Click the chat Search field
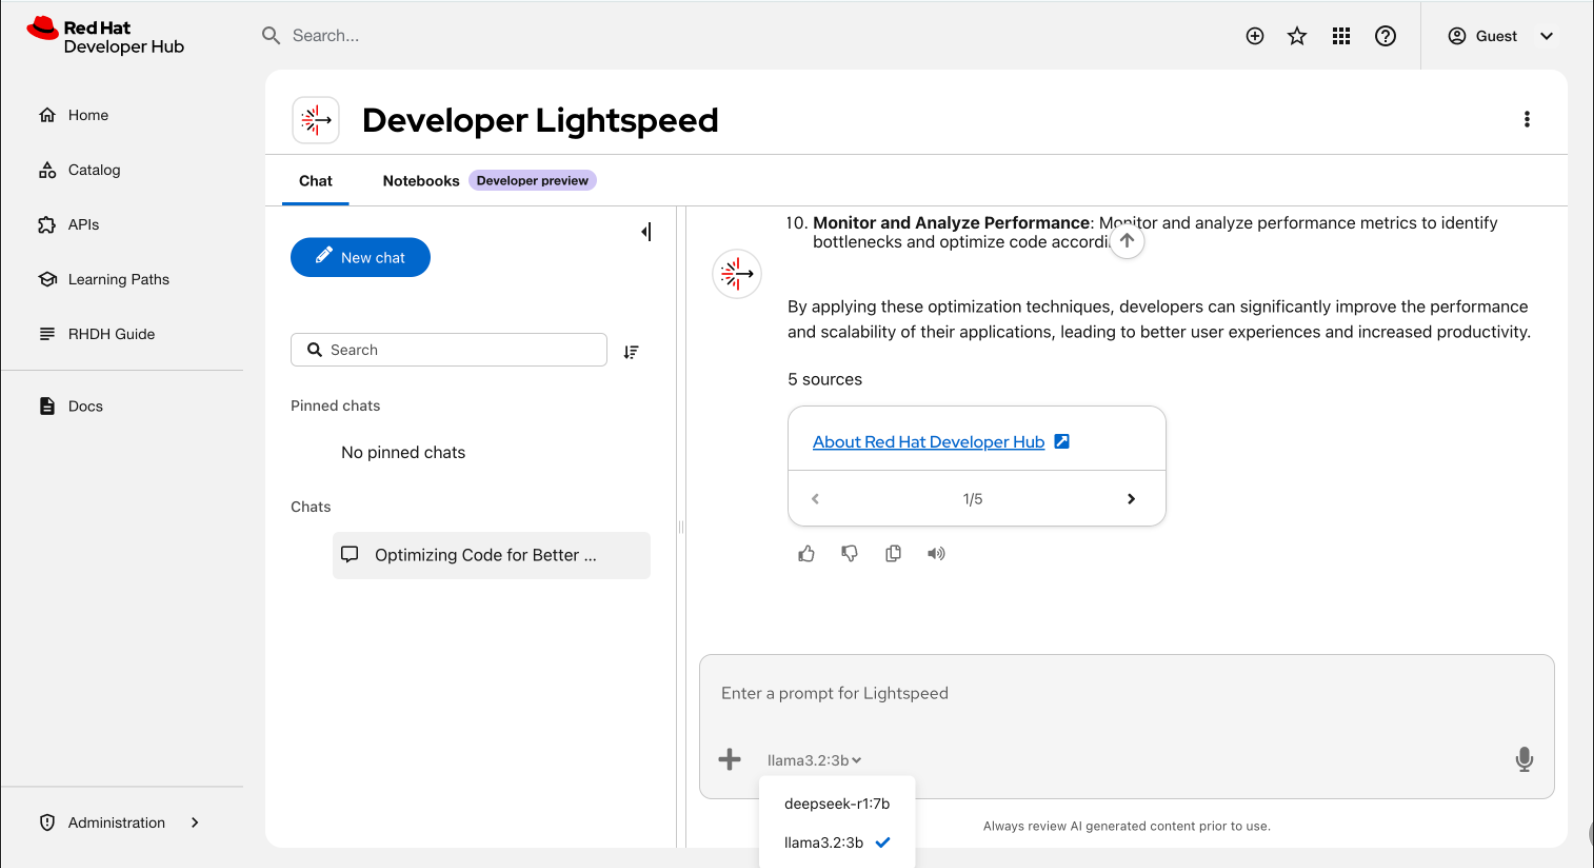The height and width of the screenshot is (868, 1594). [449, 350]
